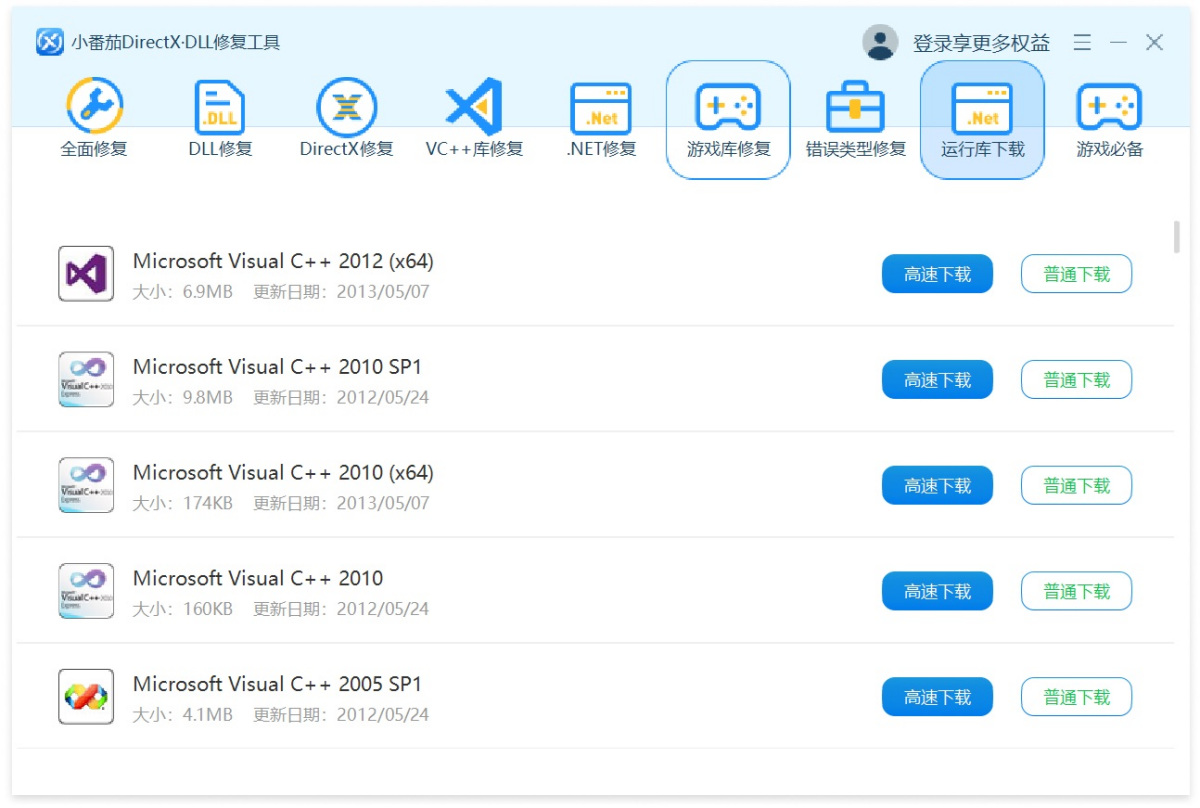Start 高速下载 for Visual C++ 2005 SP1
Screen dimensions: 1200x808
coord(937,697)
